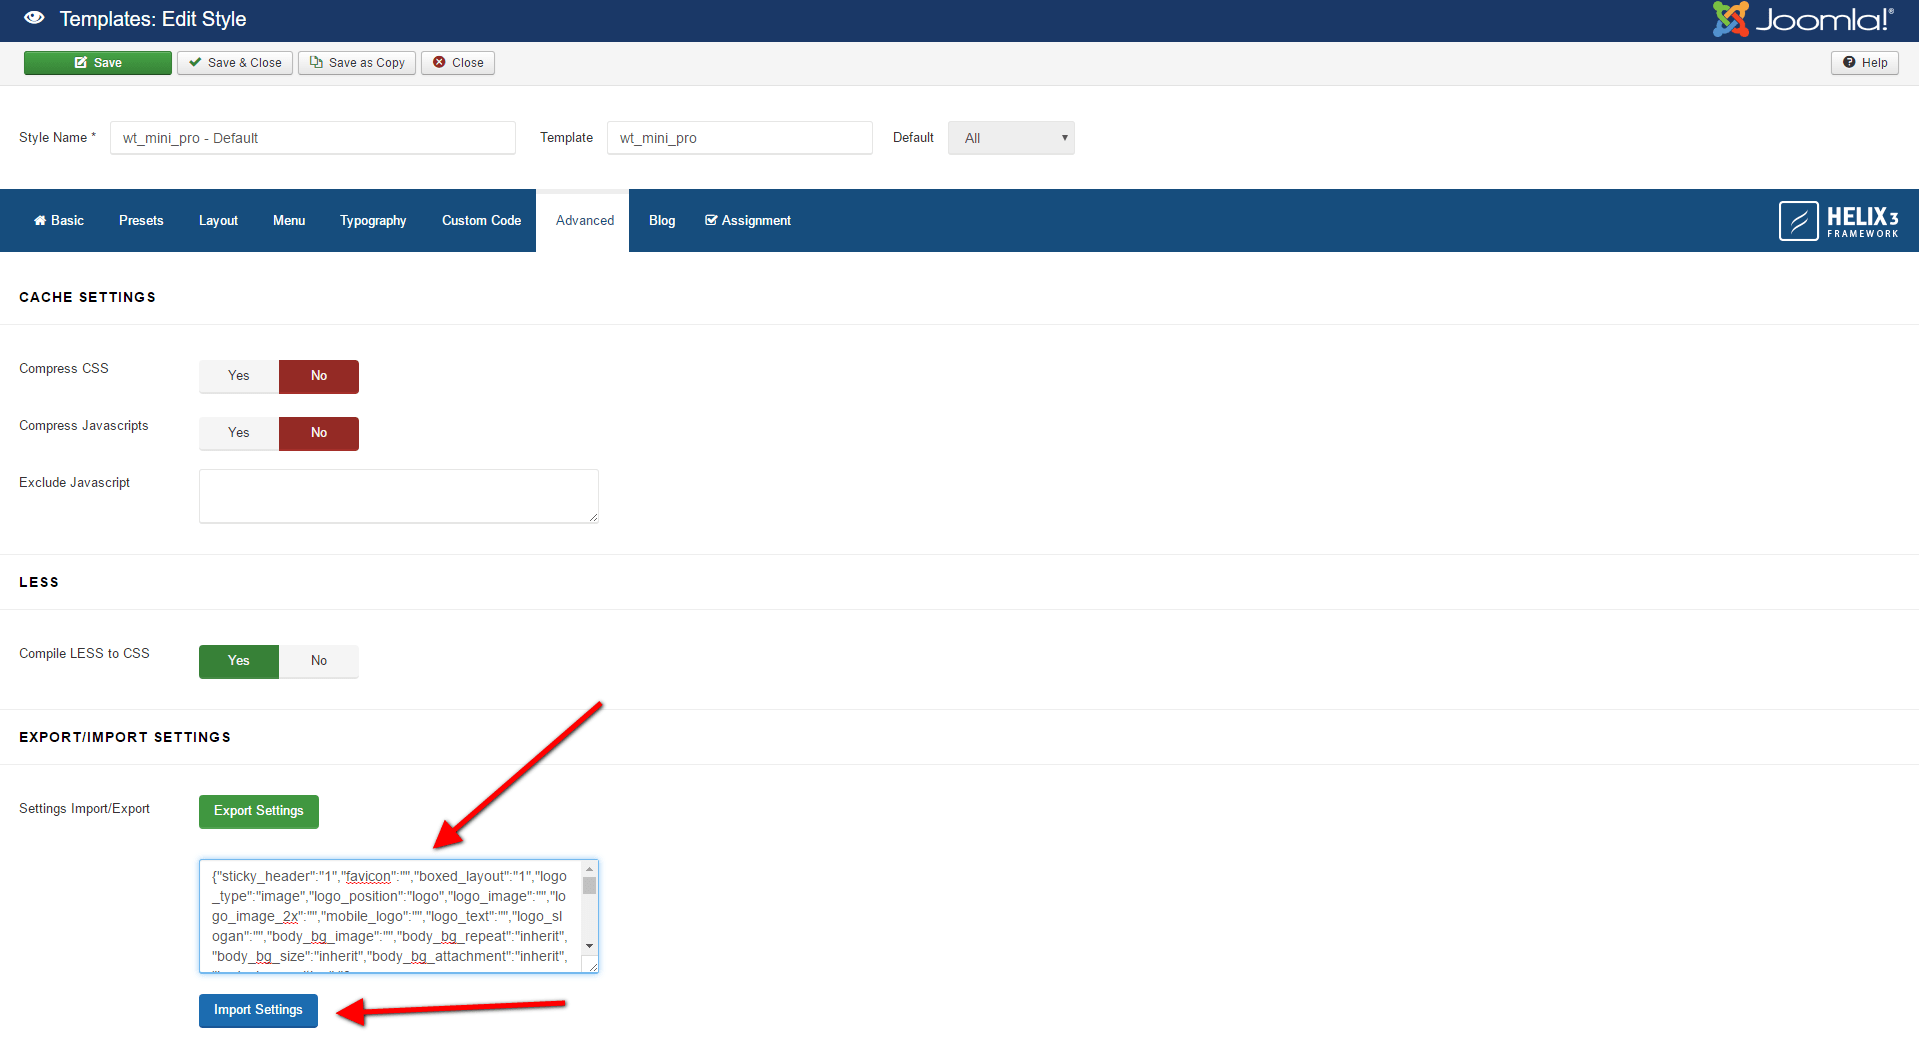Screen dimensions: 1919x1045
Task: Open the Basic tab with home icon
Action: (x=59, y=221)
